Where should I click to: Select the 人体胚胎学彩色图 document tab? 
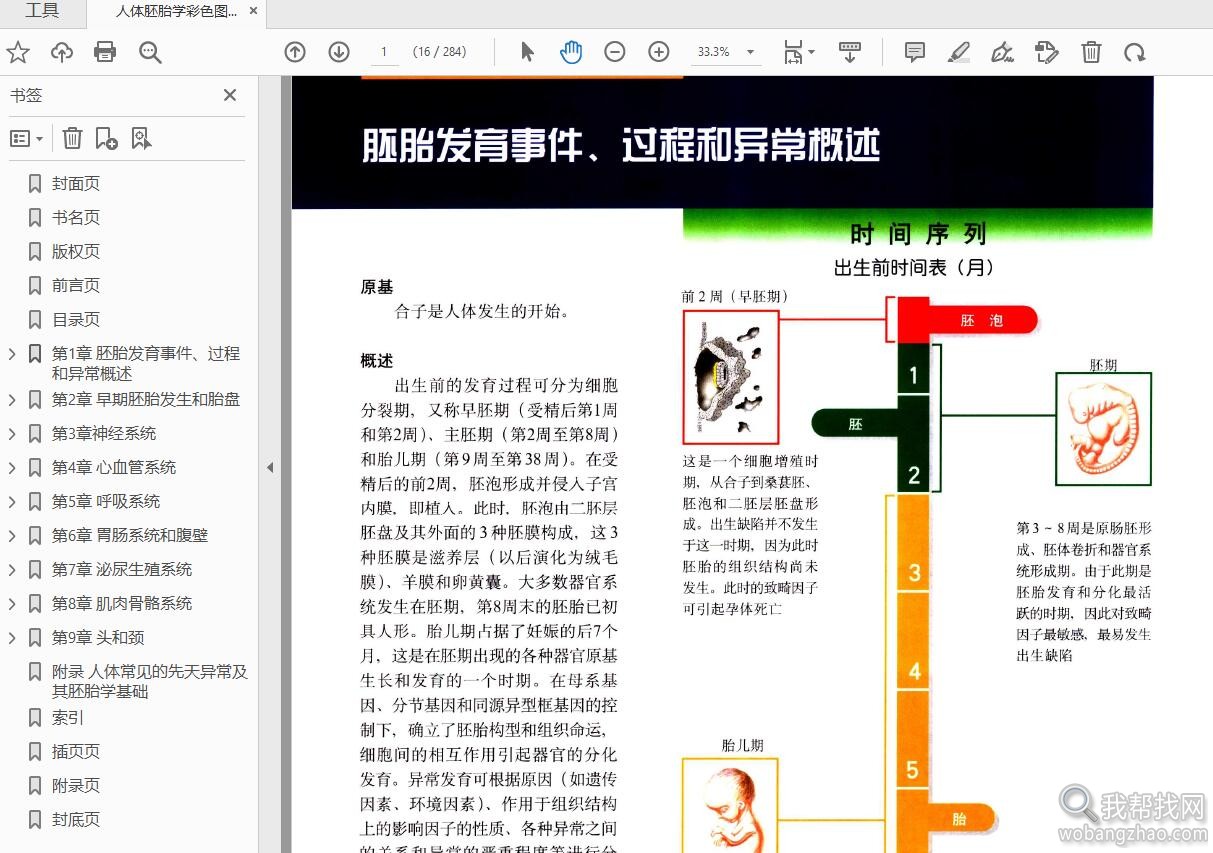pos(176,12)
